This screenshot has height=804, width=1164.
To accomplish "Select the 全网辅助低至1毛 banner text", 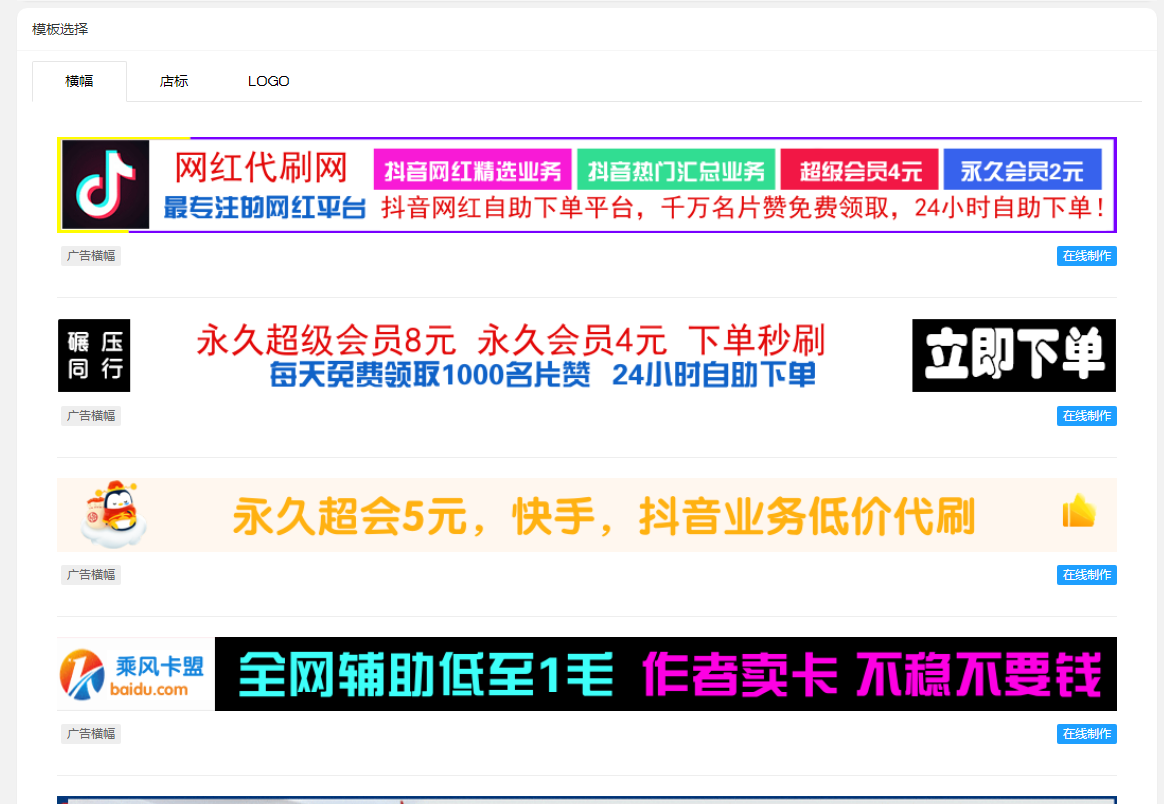I will tap(426, 674).
